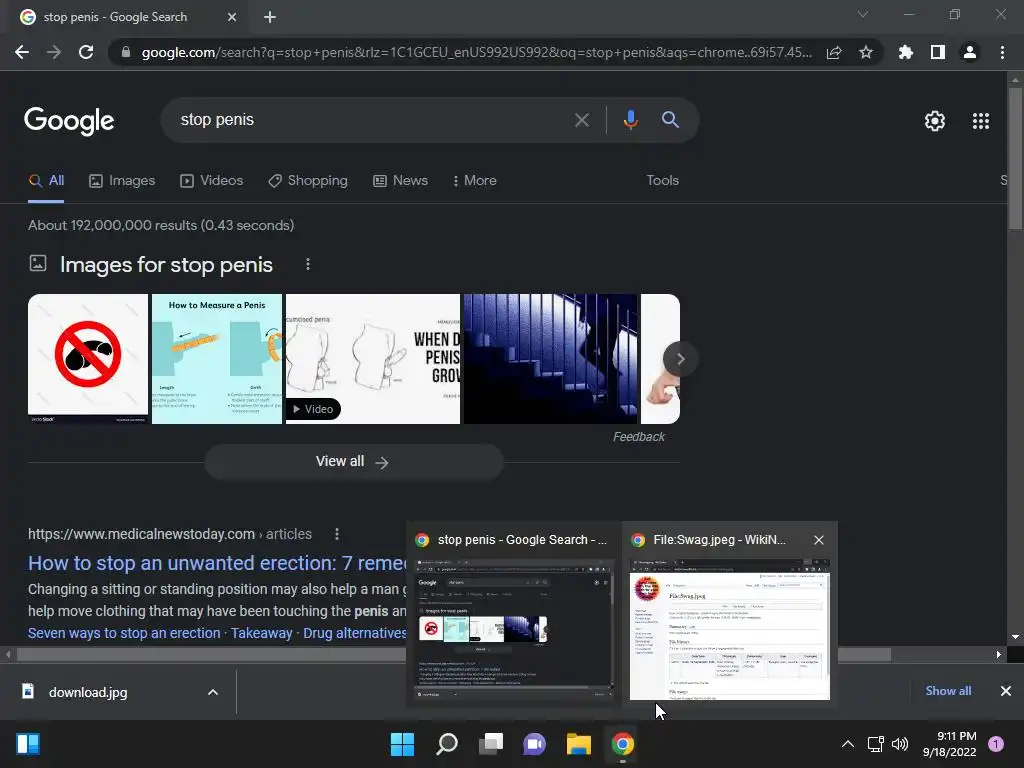Open the Chrome side panel
This screenshot has height=768, width=1024.
click(938, 52)
